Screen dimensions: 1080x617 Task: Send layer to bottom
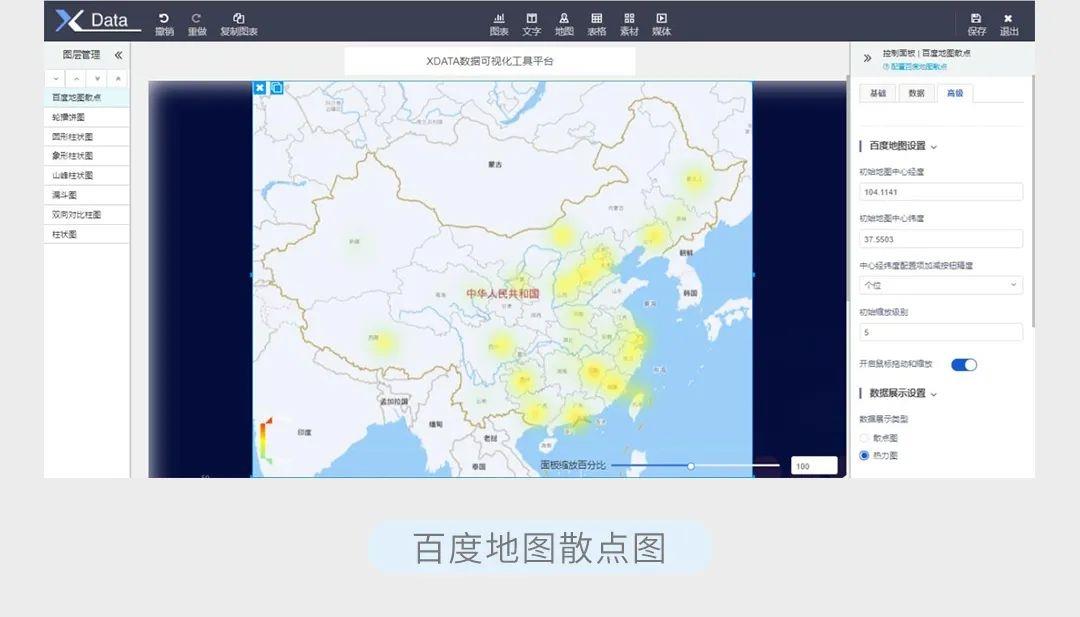97,79
